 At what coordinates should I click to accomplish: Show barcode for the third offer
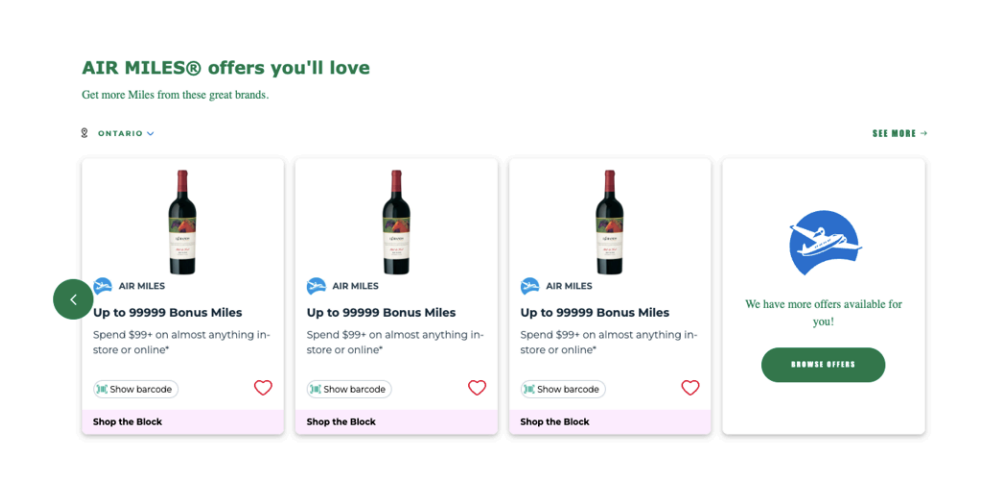click(x=563, y=389)
